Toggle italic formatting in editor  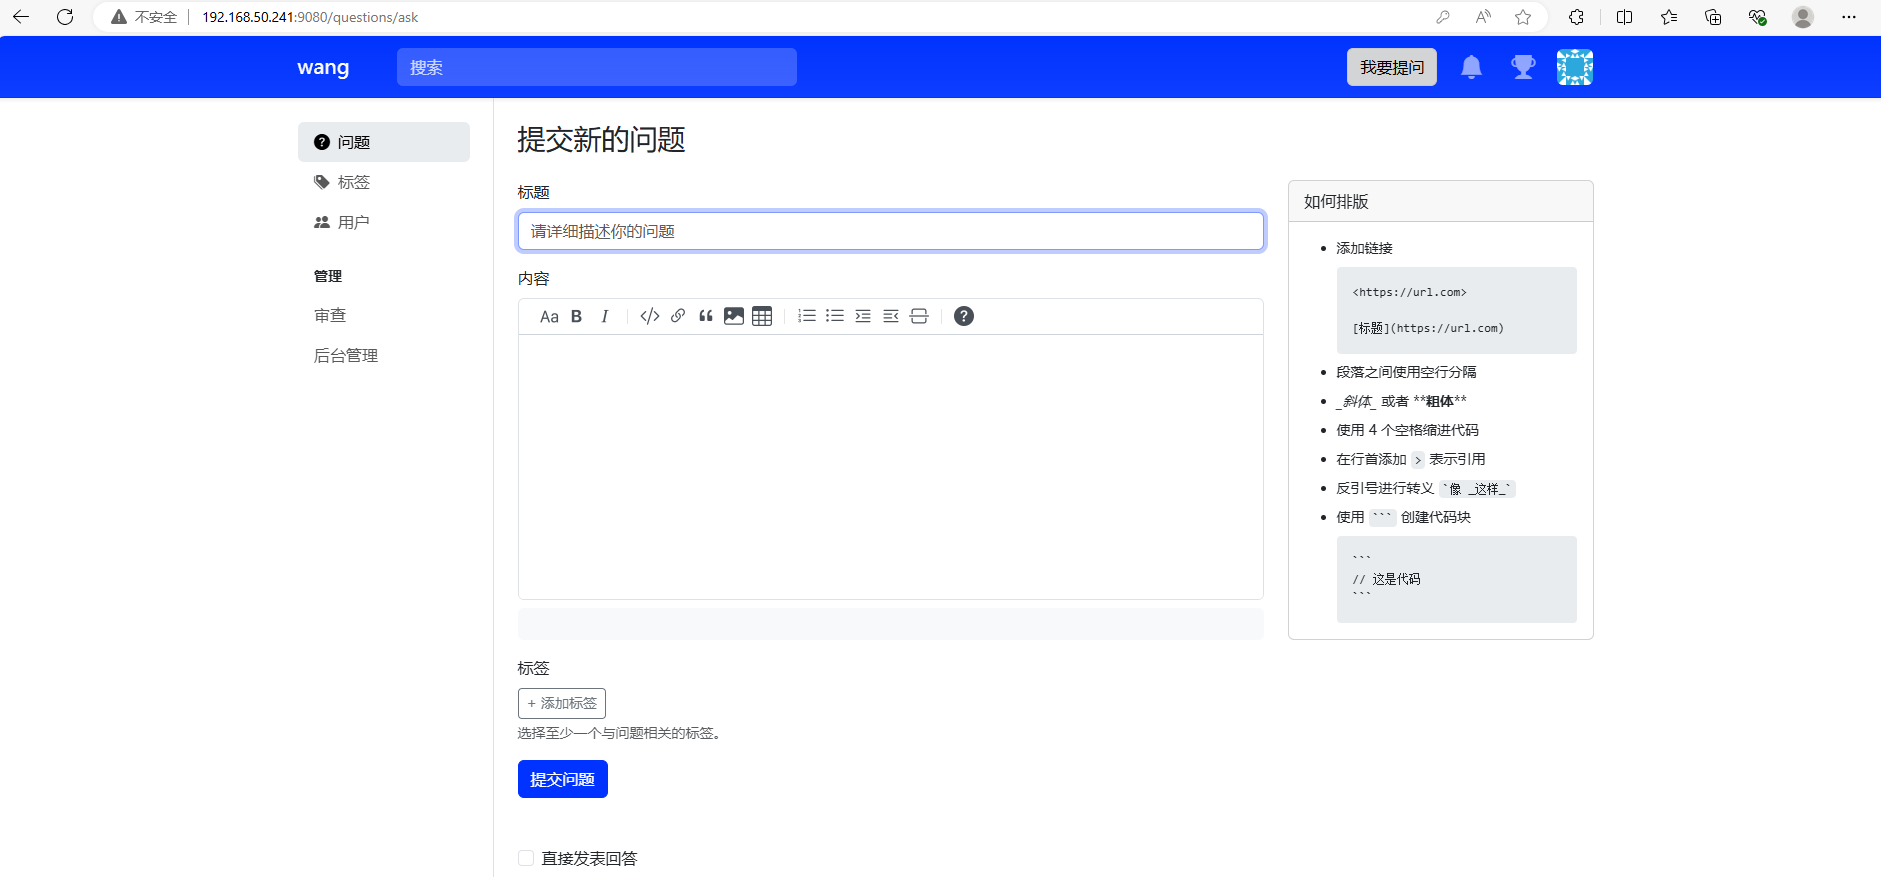click(605, 317)
